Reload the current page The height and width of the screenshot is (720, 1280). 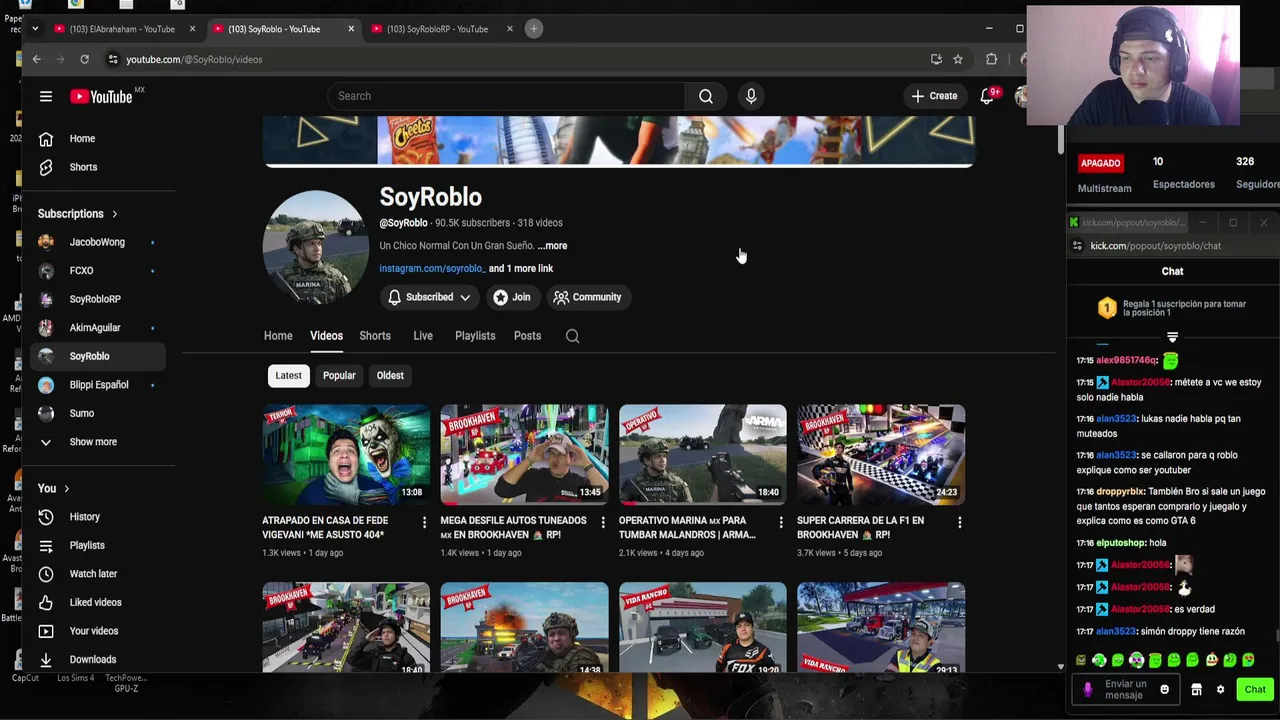click(x=85, y=59)
